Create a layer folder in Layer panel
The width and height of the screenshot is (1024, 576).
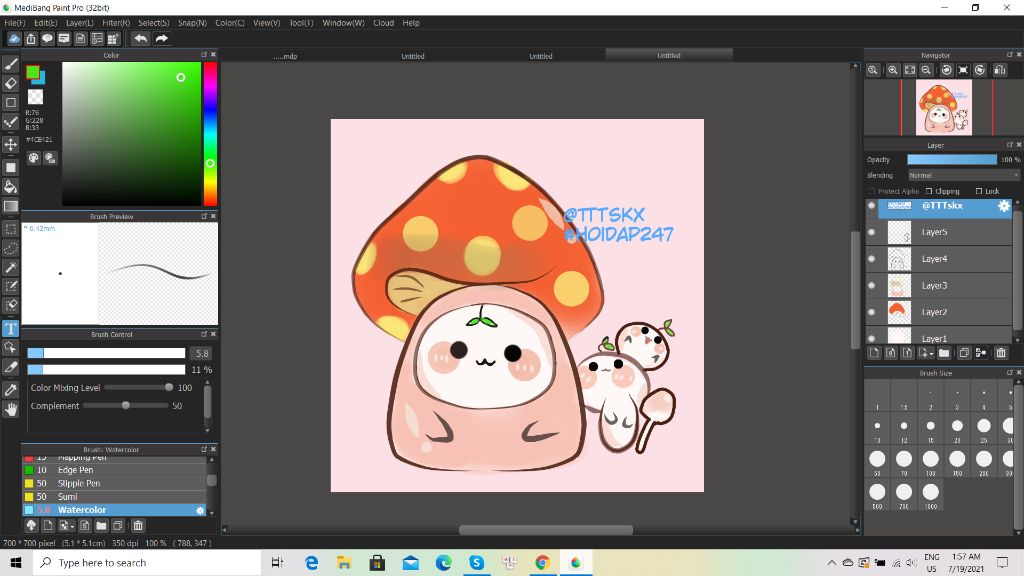(x=944, y=353)
